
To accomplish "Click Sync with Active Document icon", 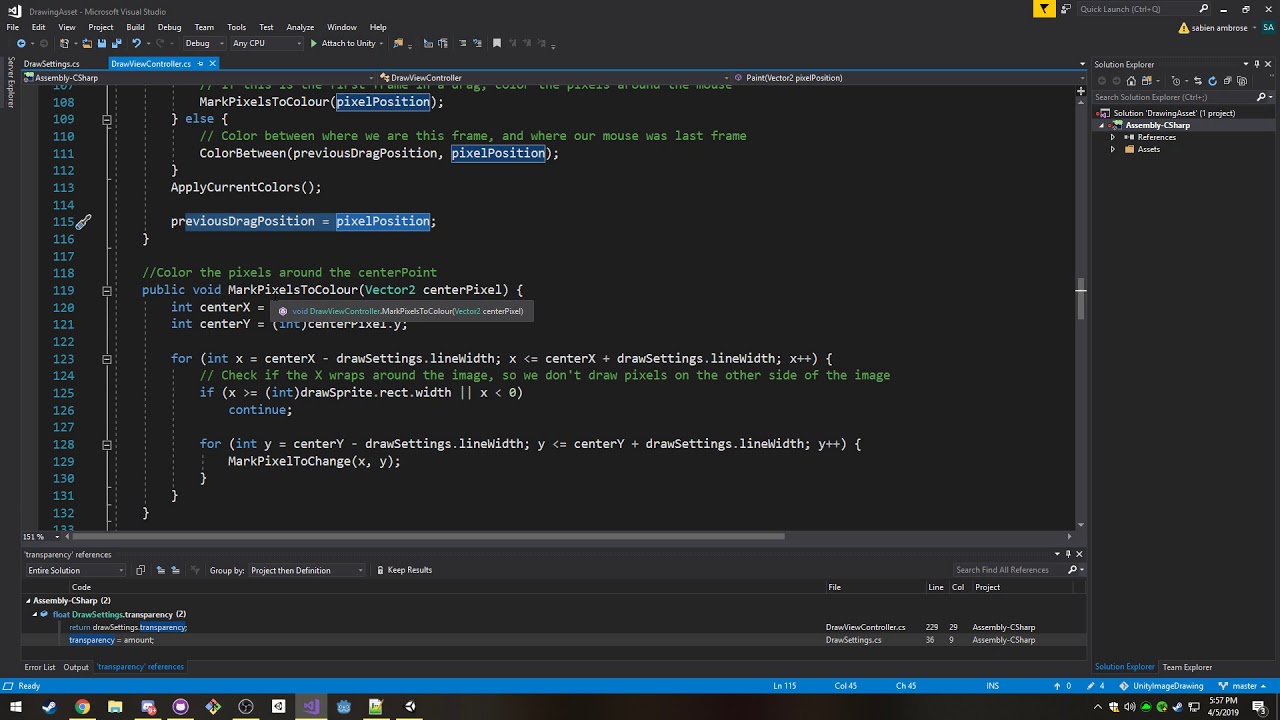I will 1198,81.
